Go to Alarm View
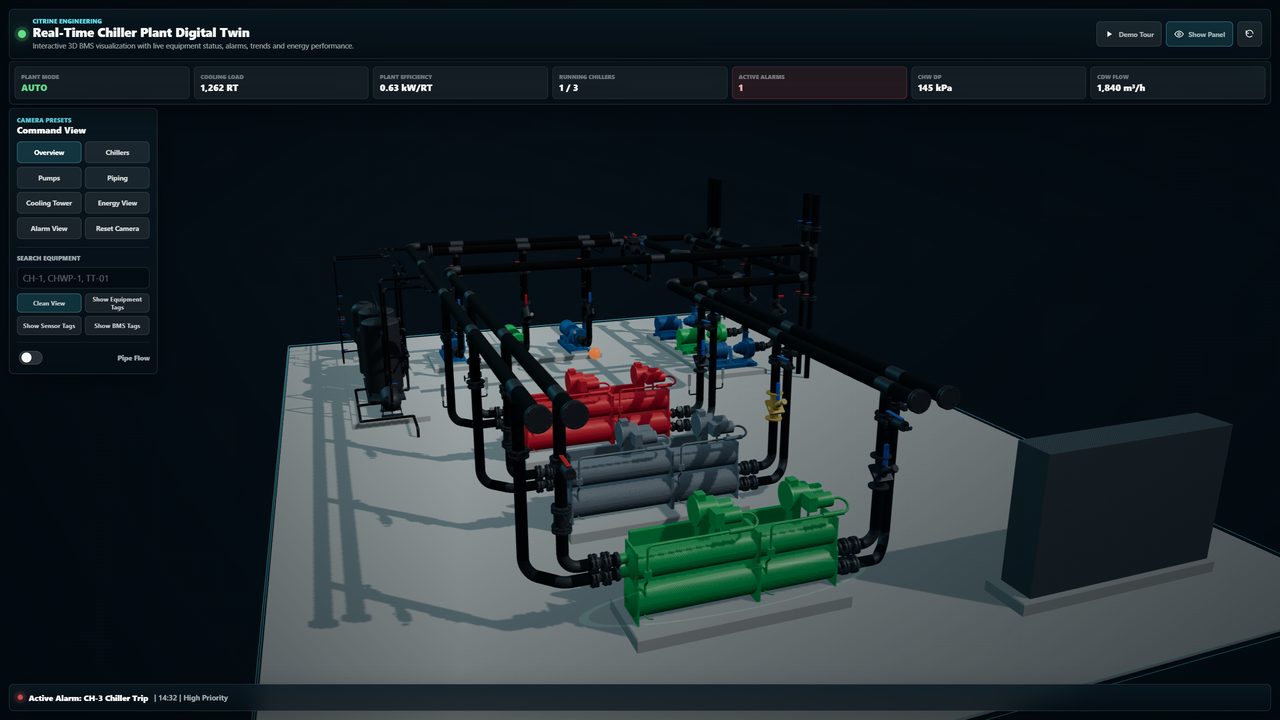 coord(49,229)
